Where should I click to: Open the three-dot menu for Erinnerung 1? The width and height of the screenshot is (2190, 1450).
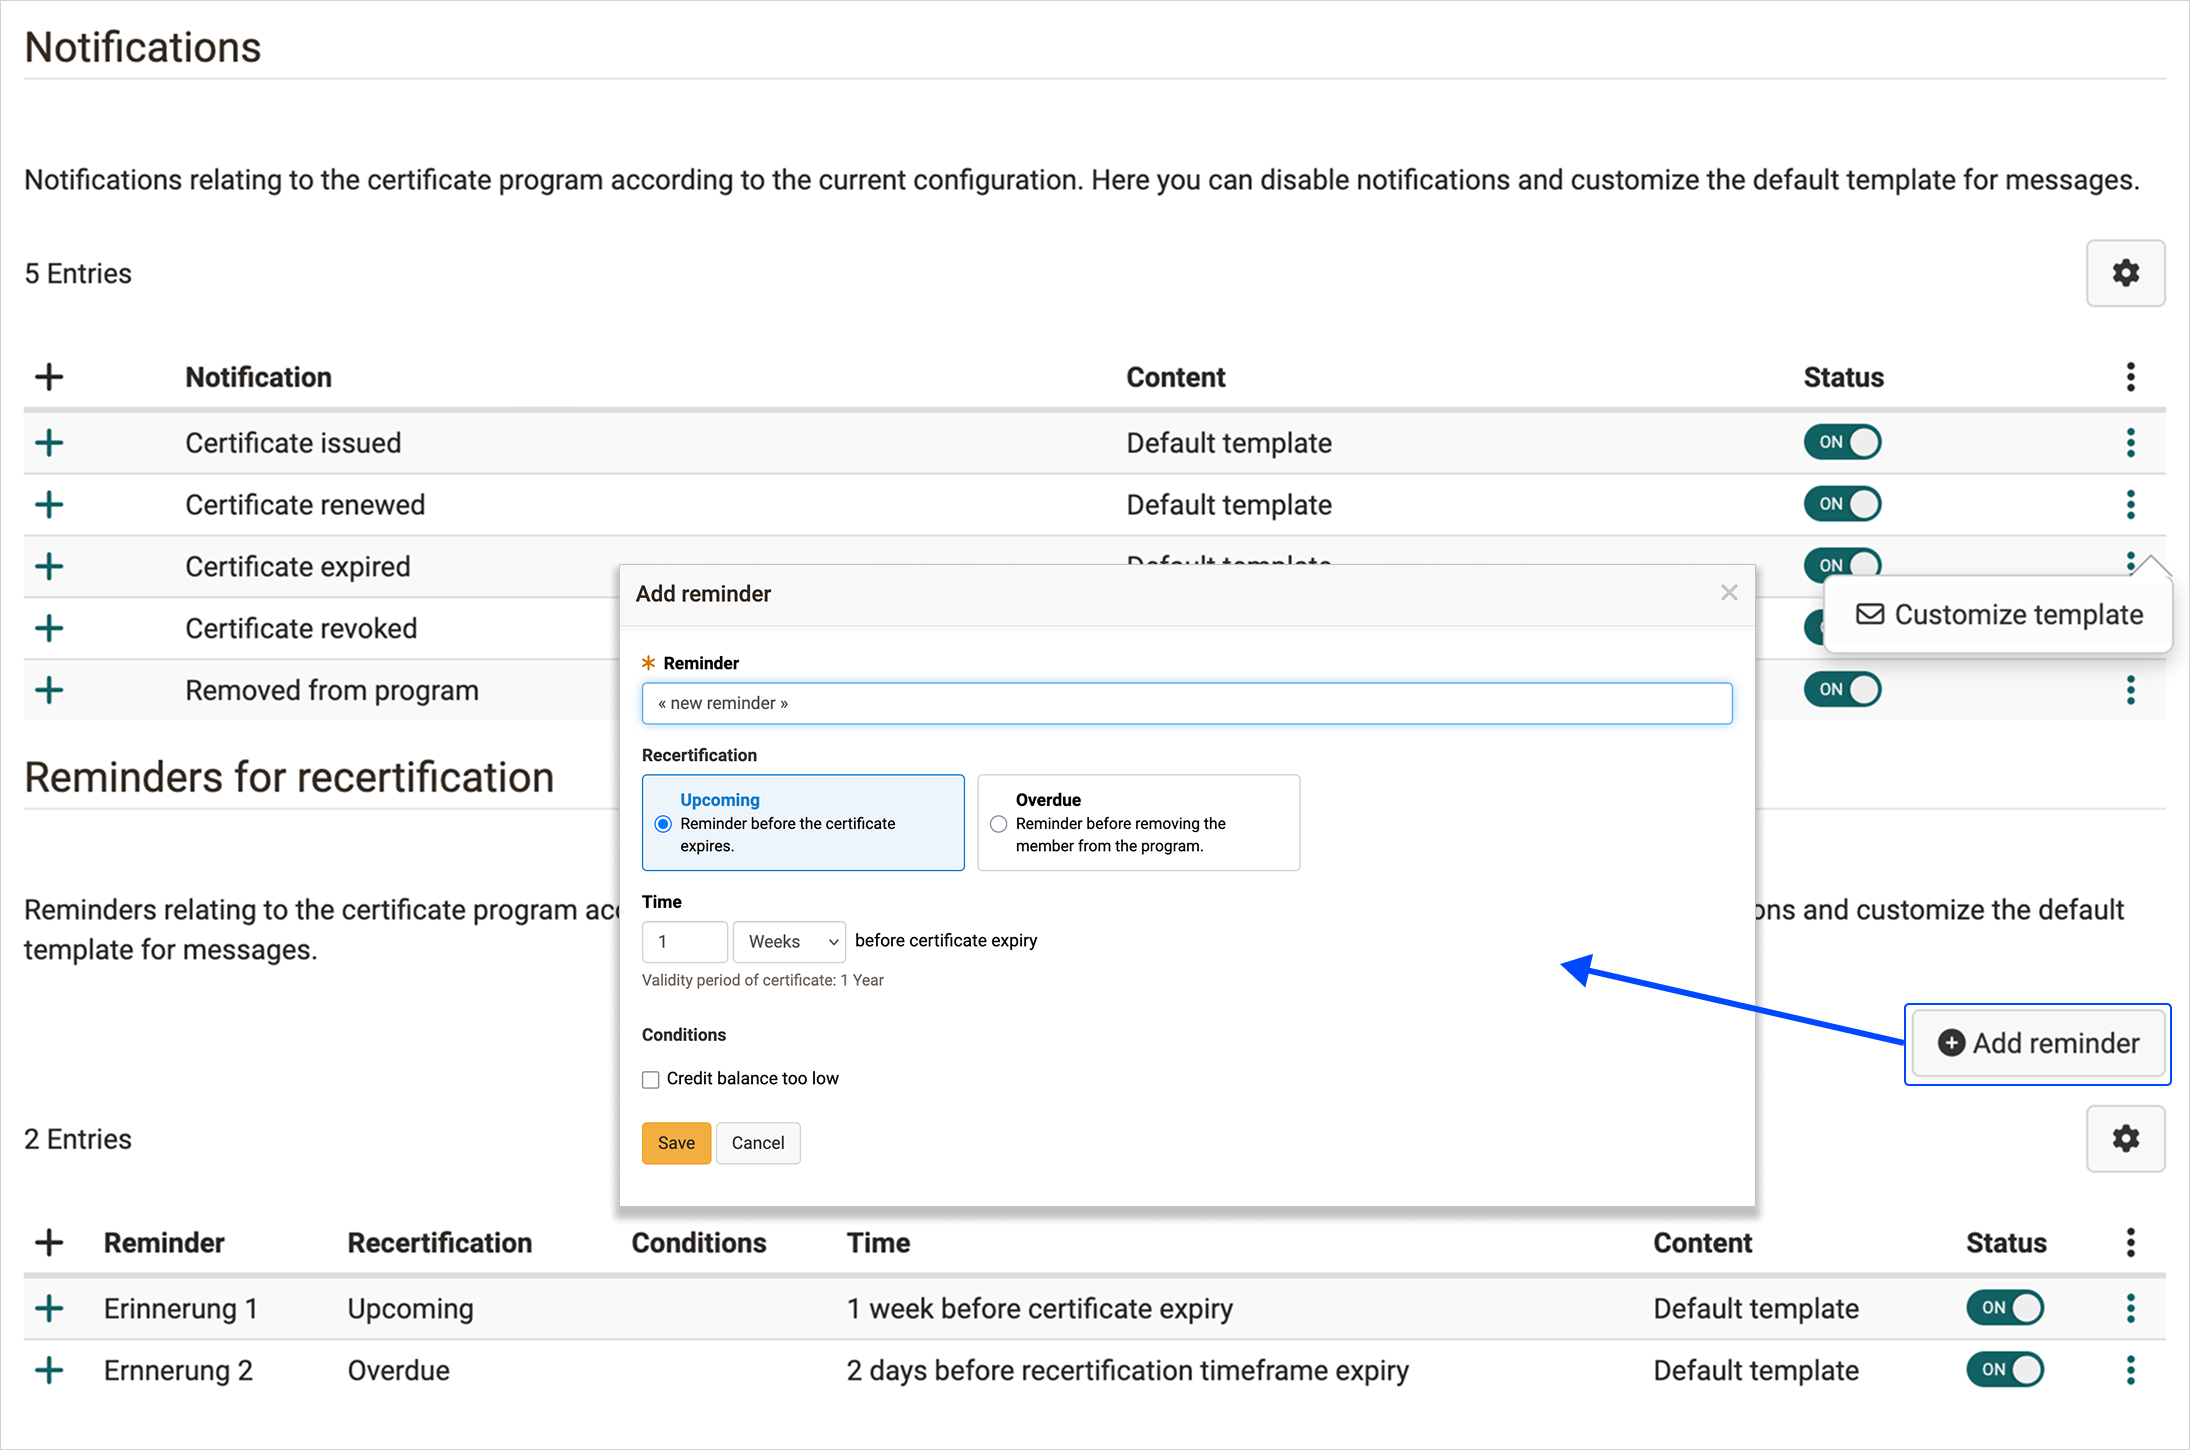point(2130,1308)
